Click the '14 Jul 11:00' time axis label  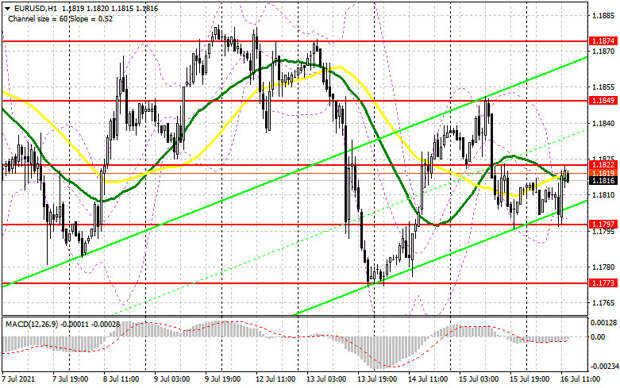[428, 379]
